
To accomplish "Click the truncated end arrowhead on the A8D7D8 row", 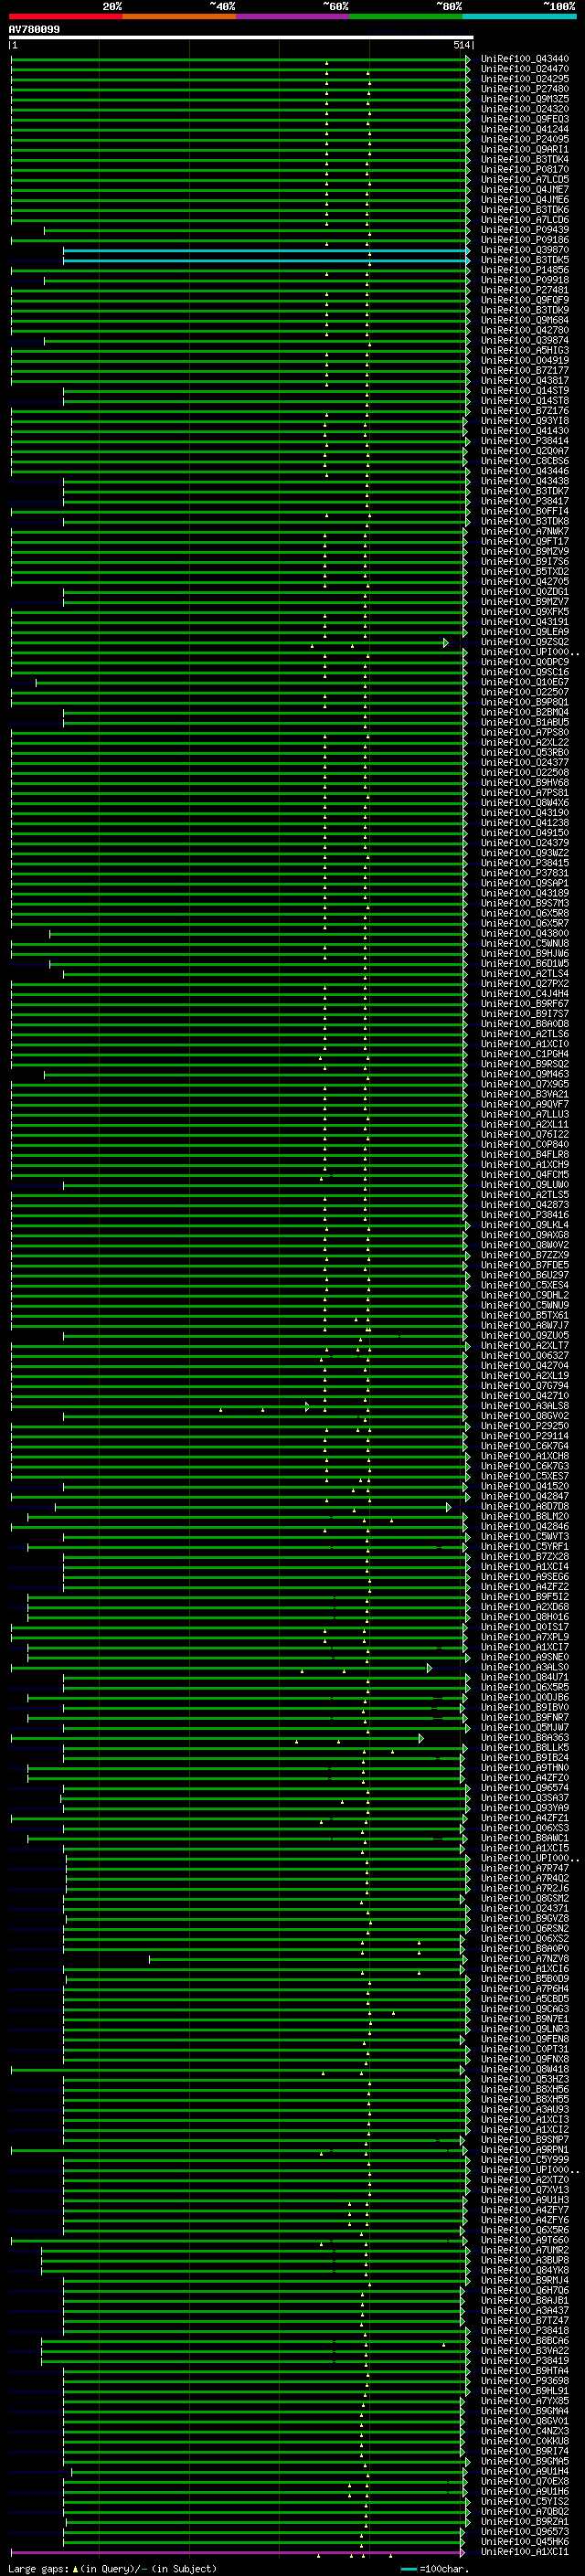I will tap(448, 1507).
